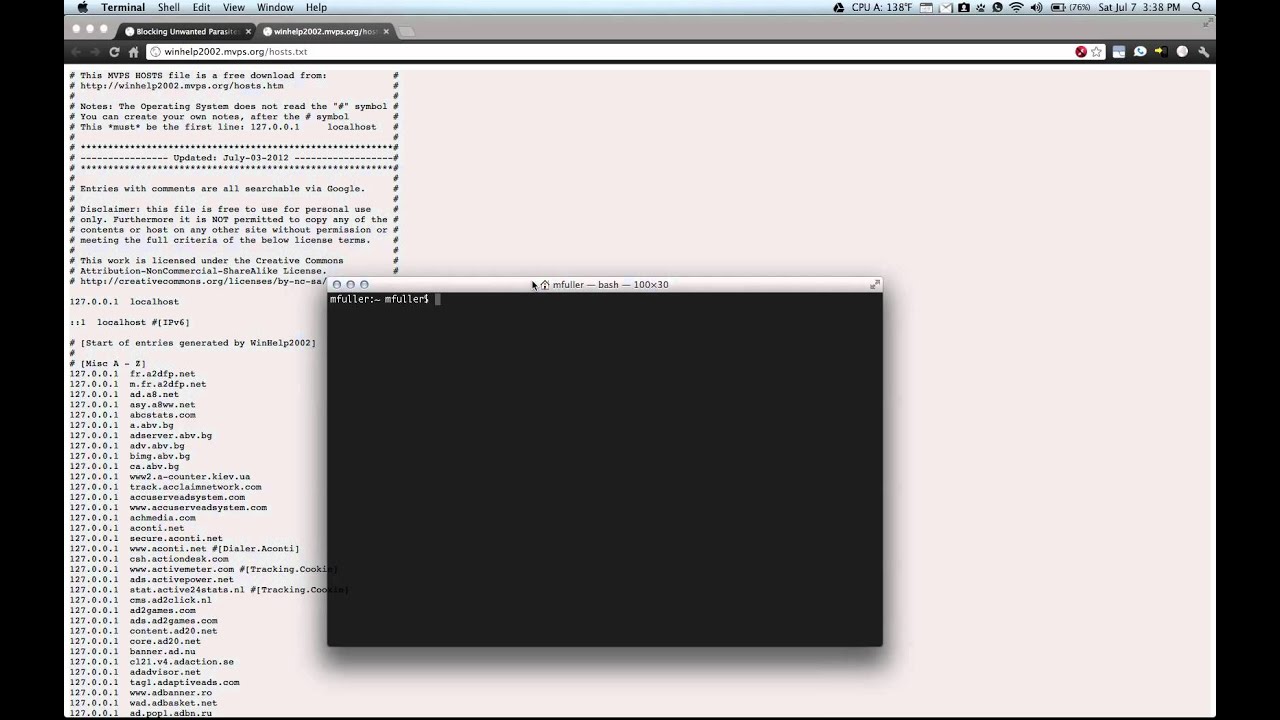Click the content.ad20.net host entry
Viewport: 1280px width, 720px height.
pyautogui.click(x=173, y=631)
